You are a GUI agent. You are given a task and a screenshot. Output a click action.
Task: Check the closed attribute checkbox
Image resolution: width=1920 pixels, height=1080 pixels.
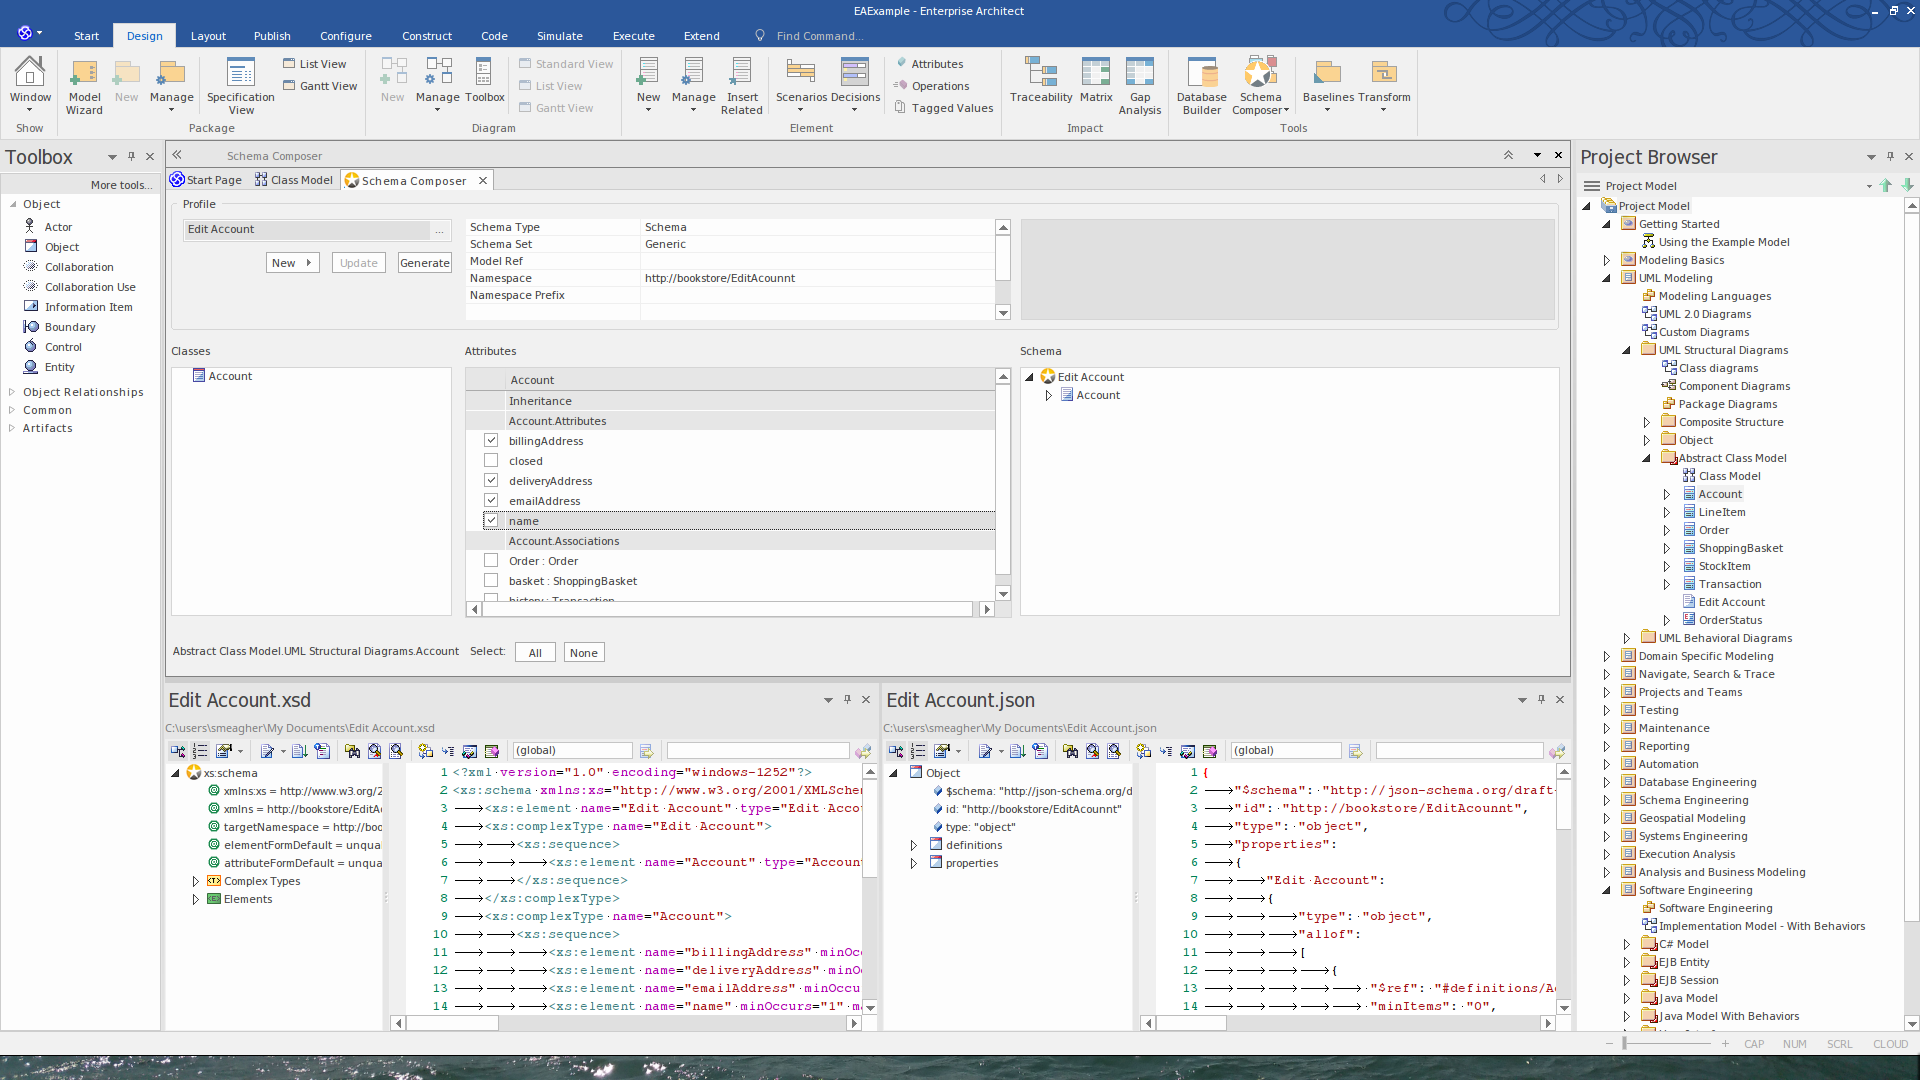click(x=491, y=461)
